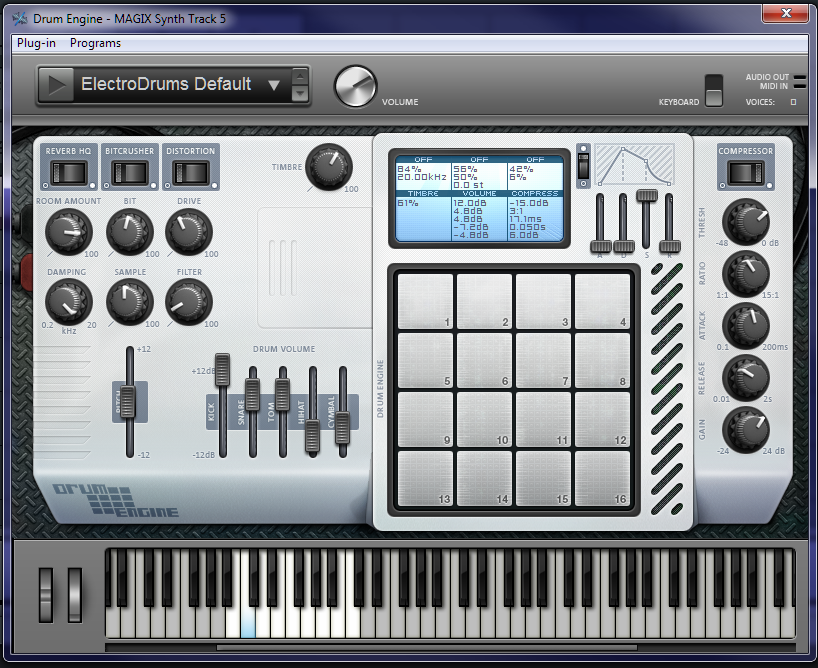Click the compressor GAIN knob
The height and width of the screenshot is (668, 818).
click(x=745, y=430)
